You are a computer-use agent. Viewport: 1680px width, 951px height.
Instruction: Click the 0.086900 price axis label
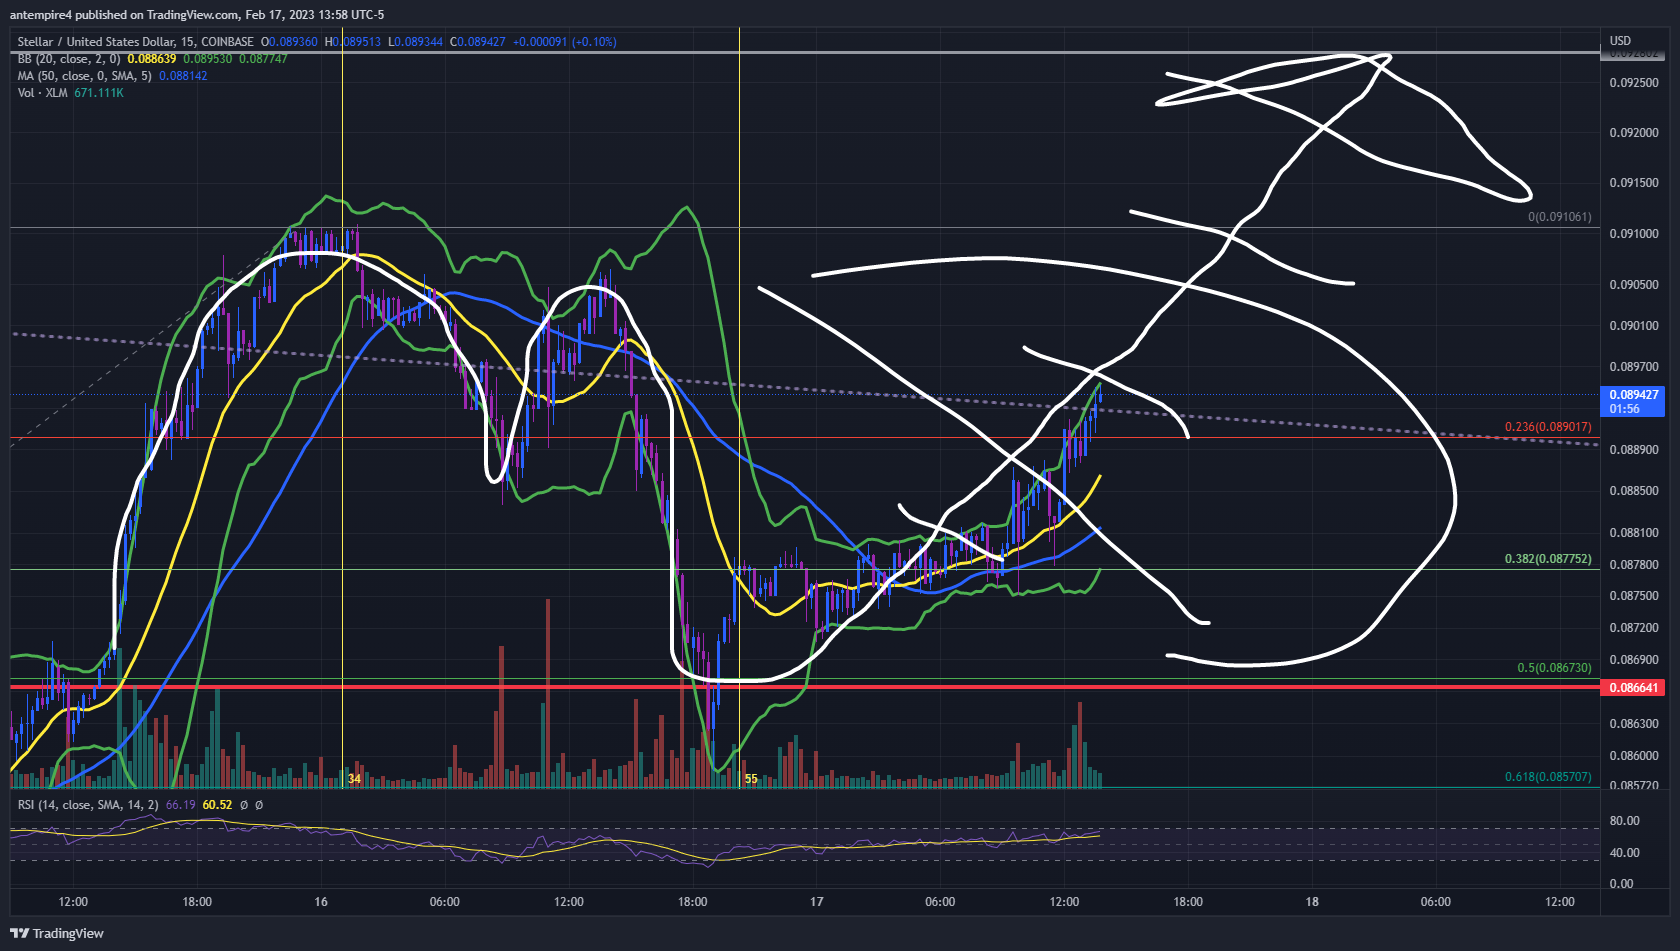click(1634, 660)
